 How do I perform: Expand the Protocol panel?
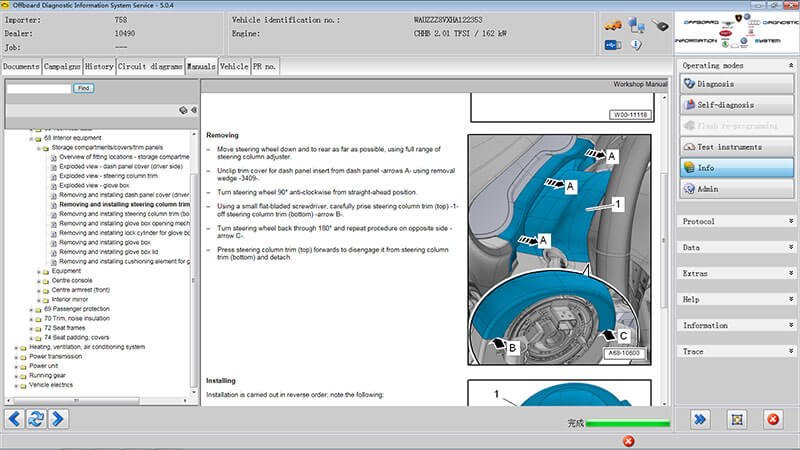791,221
